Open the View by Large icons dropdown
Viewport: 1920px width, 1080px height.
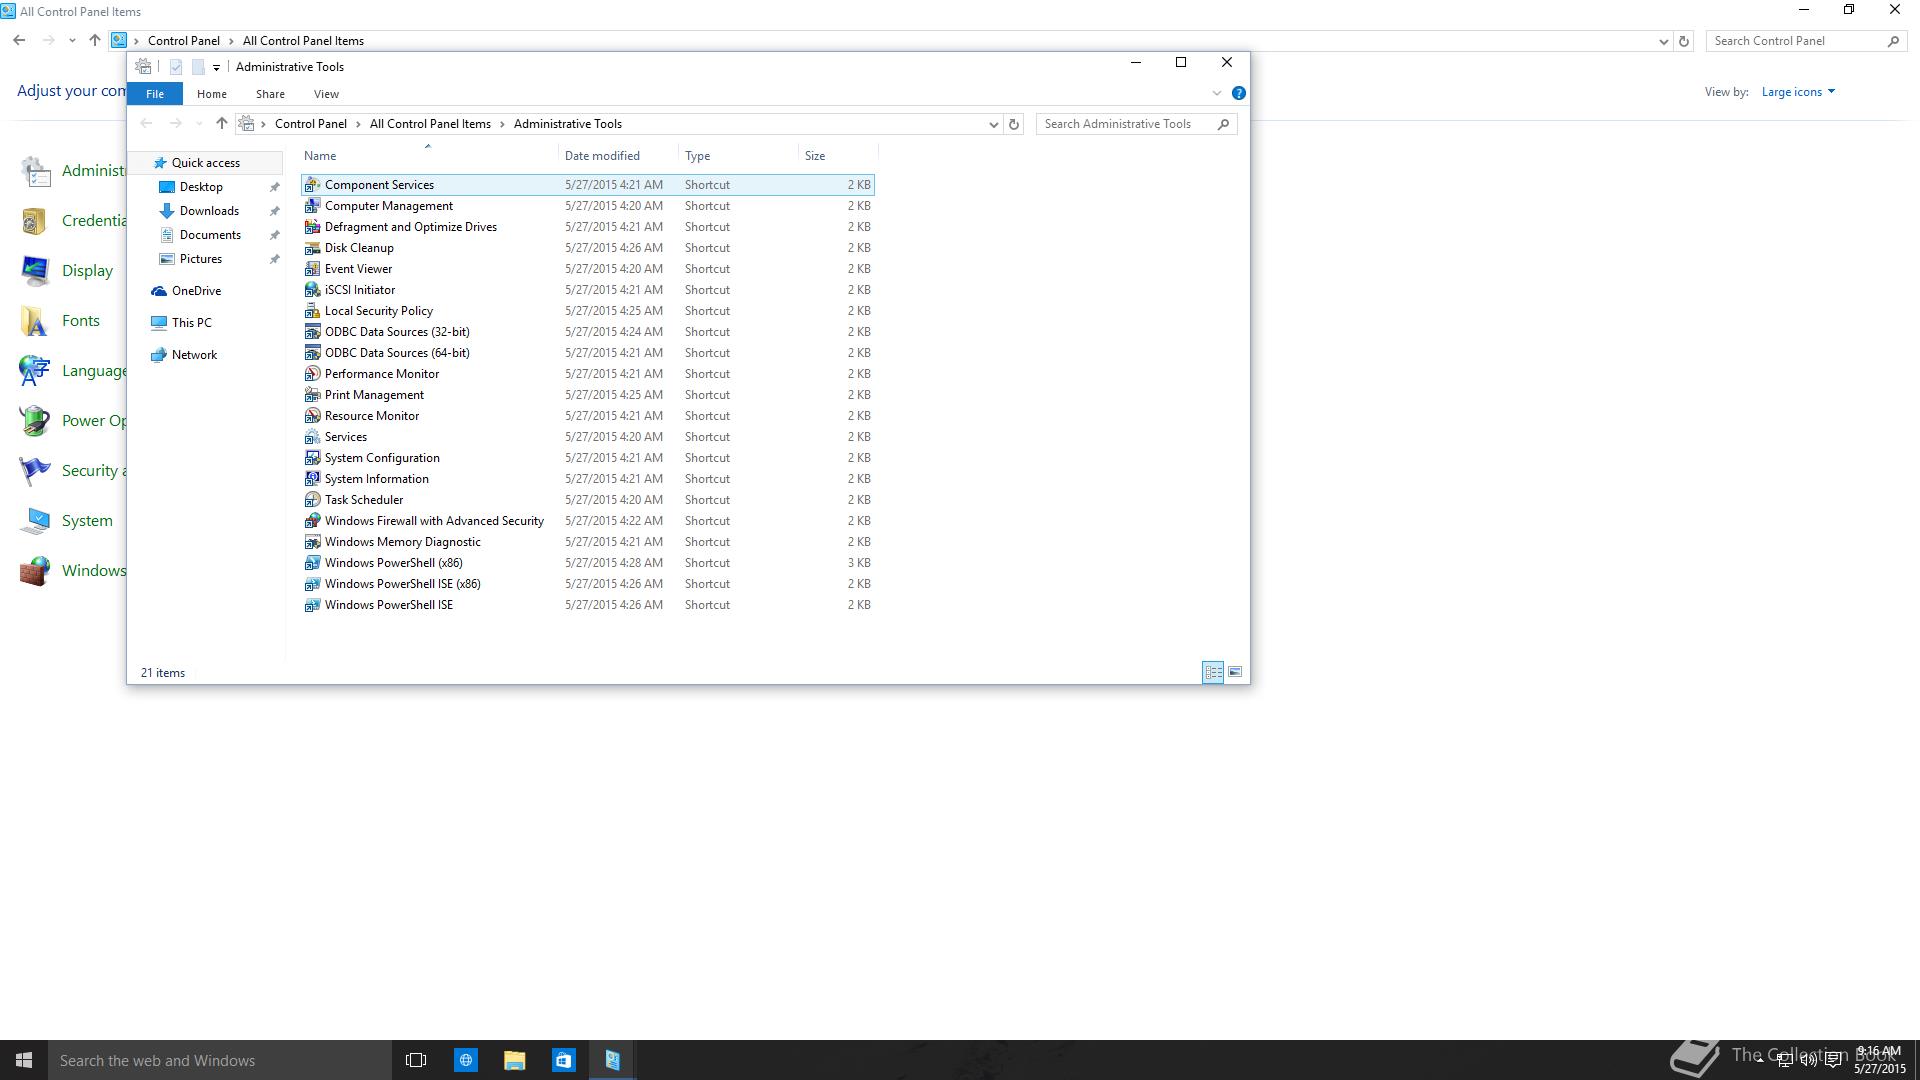point(1798,92)
